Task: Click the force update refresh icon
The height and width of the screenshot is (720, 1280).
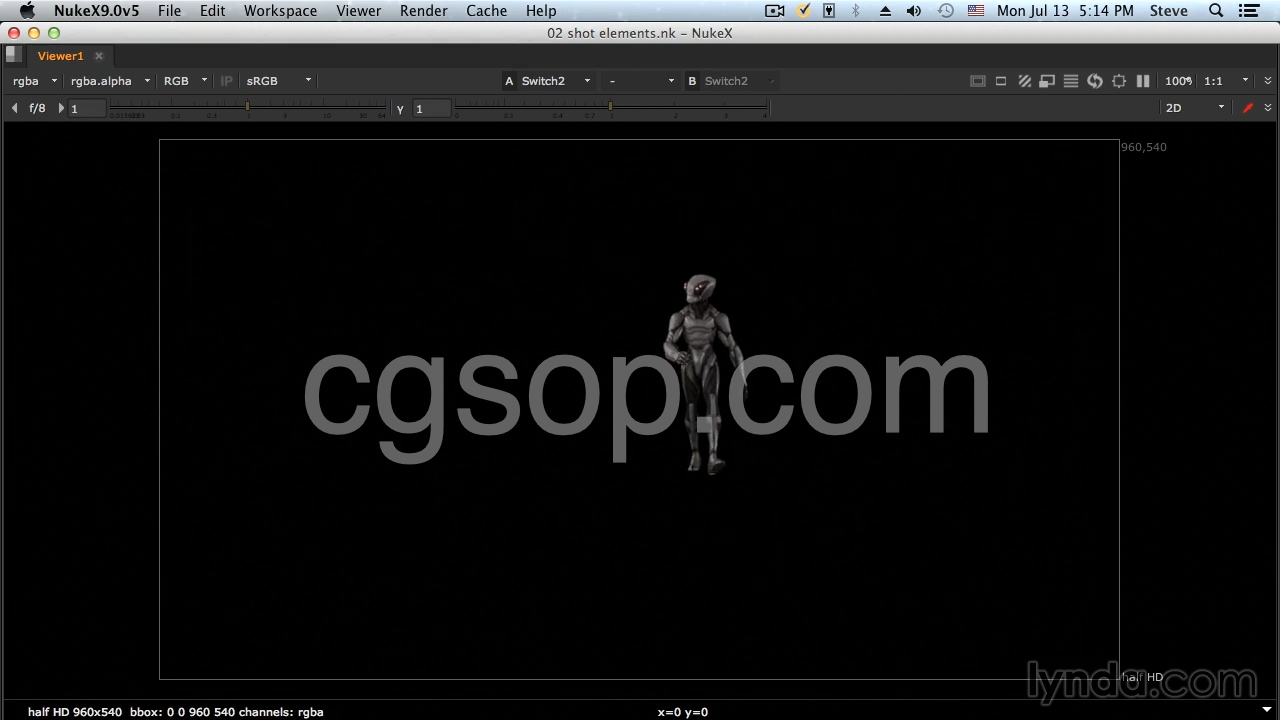Action: pyautogui.click(x=1095, y=81)
